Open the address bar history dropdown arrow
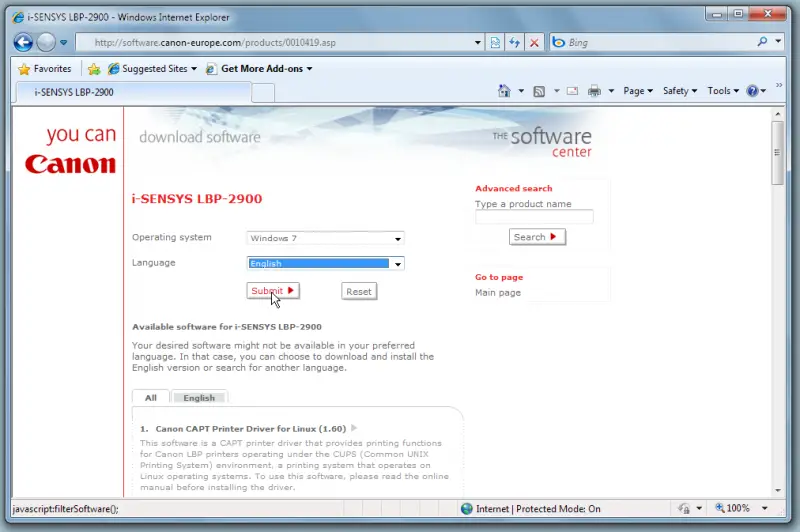The width and height of the screenshot is (800, 532). (478, 43)
